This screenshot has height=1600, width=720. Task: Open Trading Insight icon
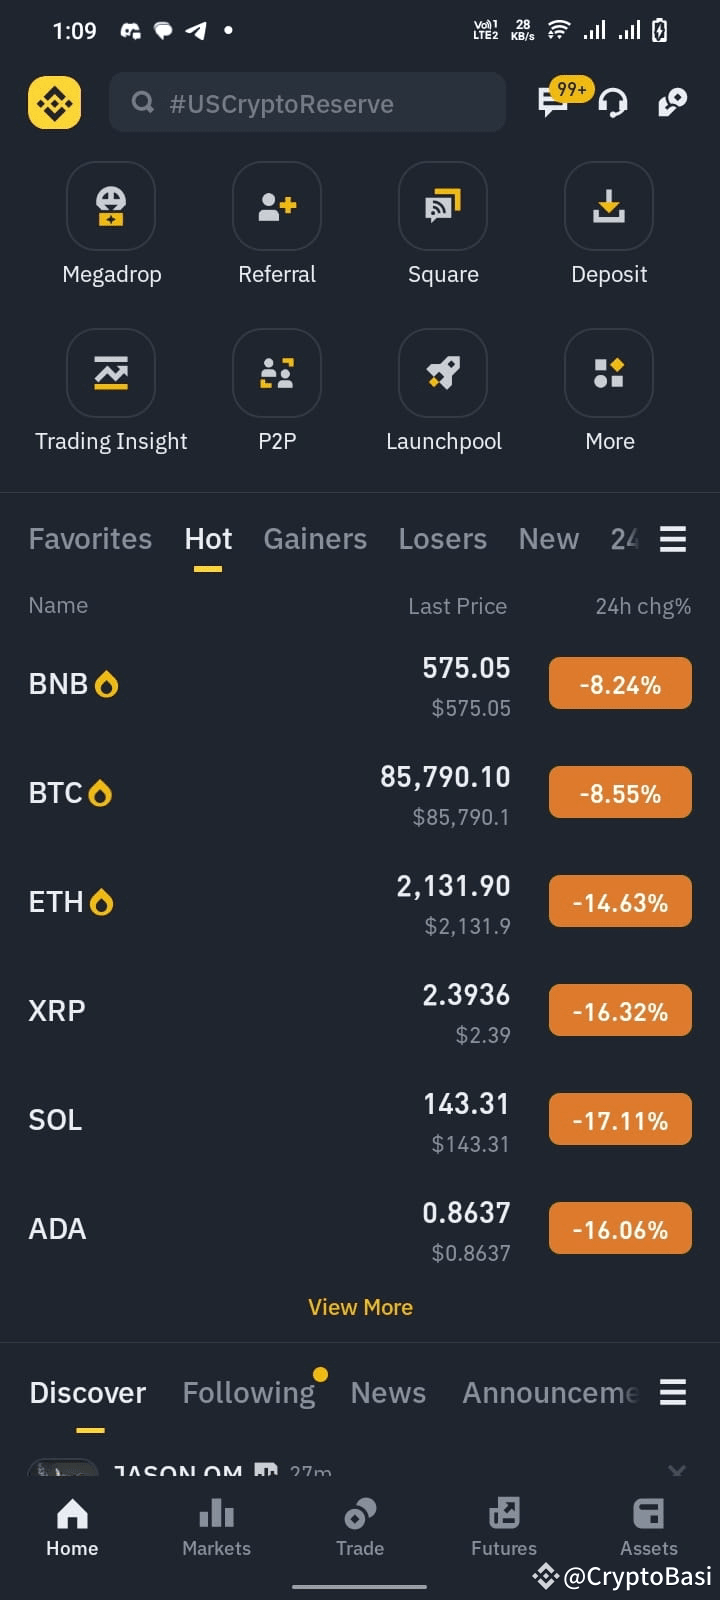click(111, 373)
